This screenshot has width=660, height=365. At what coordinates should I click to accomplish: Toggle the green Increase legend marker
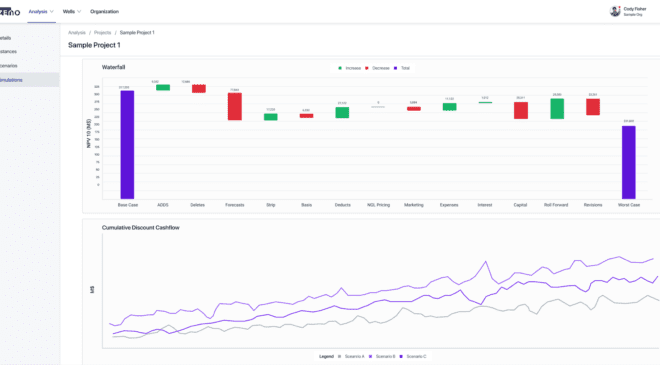pos(340,68)
